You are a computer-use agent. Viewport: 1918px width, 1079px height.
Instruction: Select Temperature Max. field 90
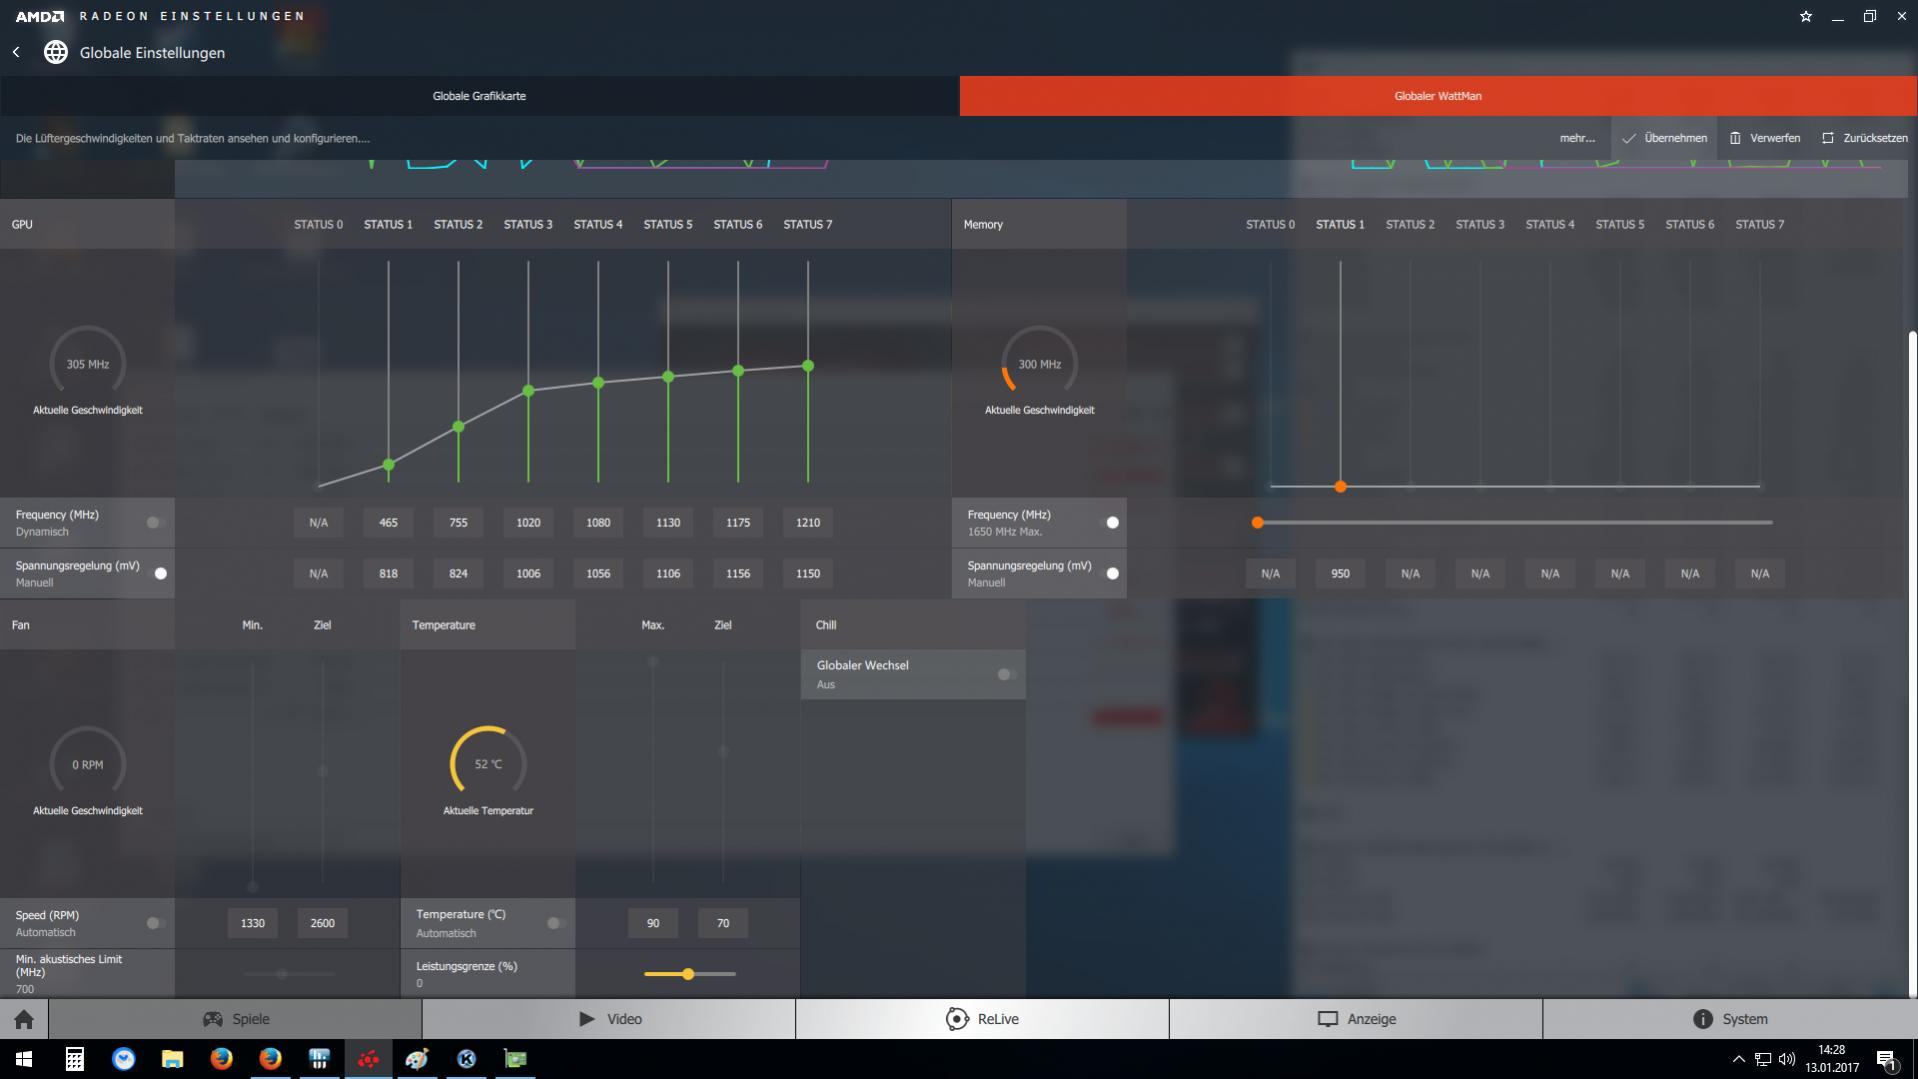(653, 923)
